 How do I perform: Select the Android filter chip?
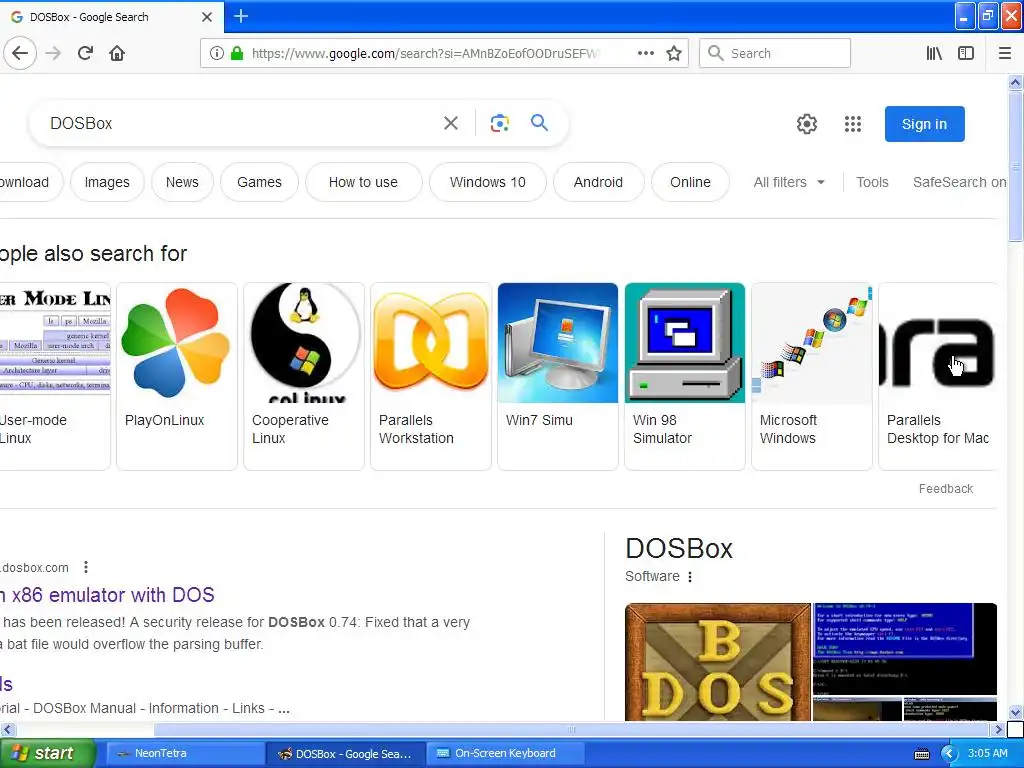(598, 182)
